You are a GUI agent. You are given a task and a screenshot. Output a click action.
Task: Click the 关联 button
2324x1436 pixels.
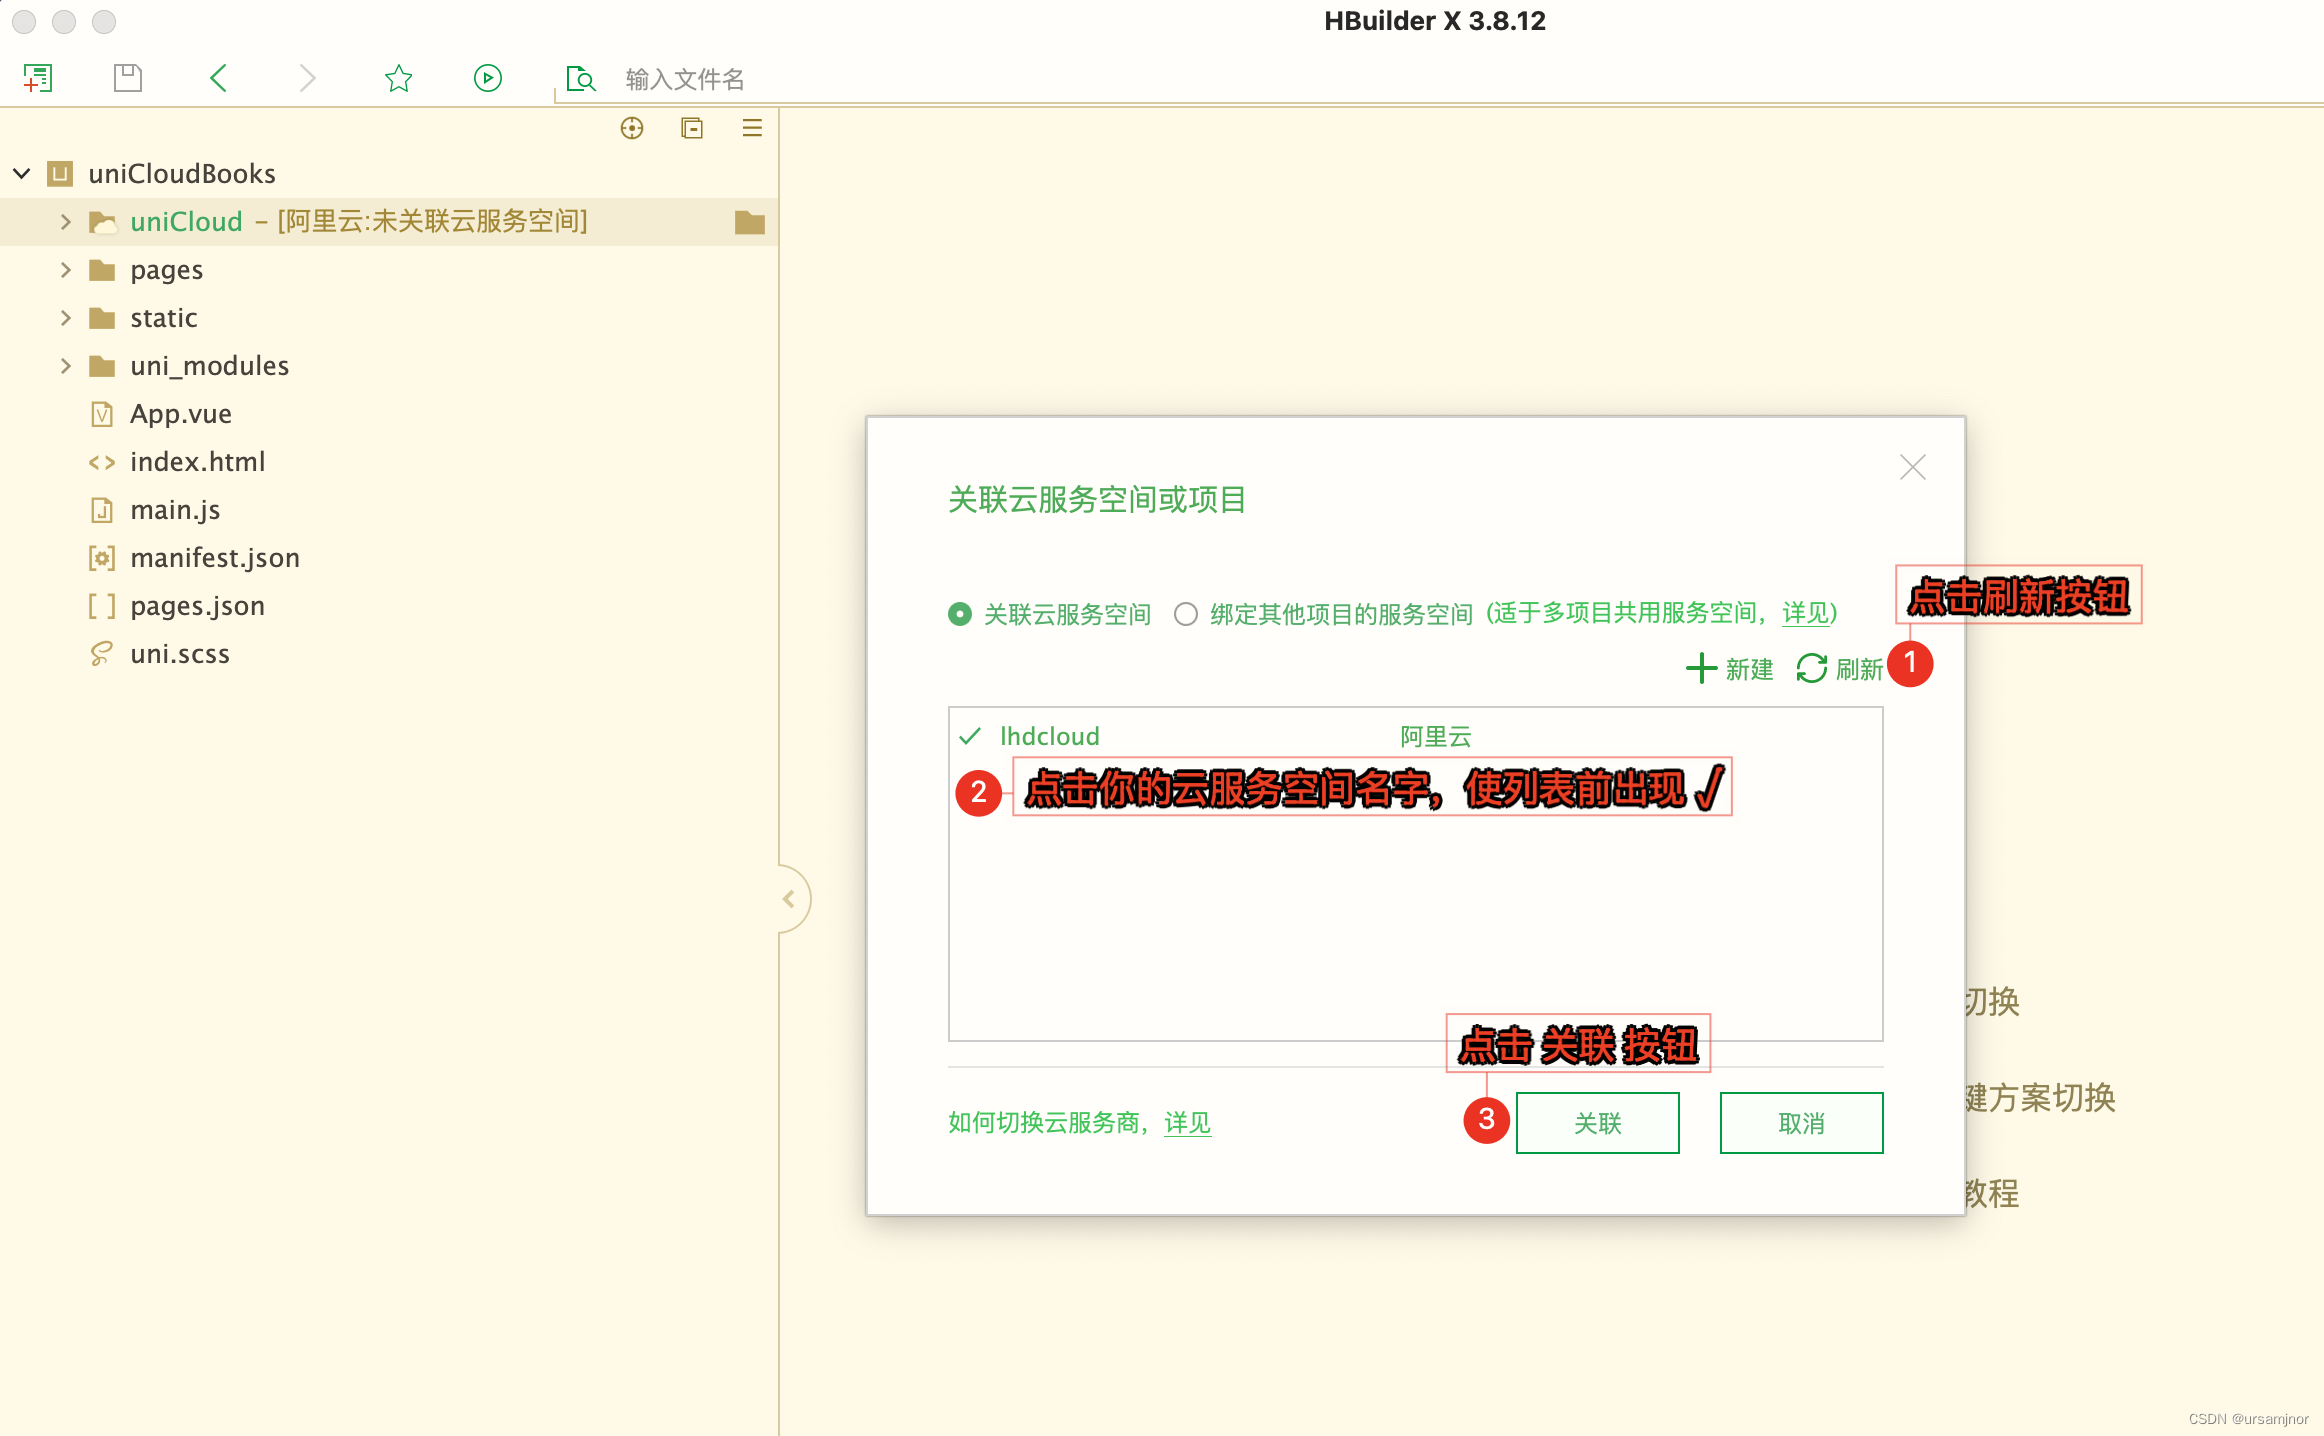click(1598, 1123)
